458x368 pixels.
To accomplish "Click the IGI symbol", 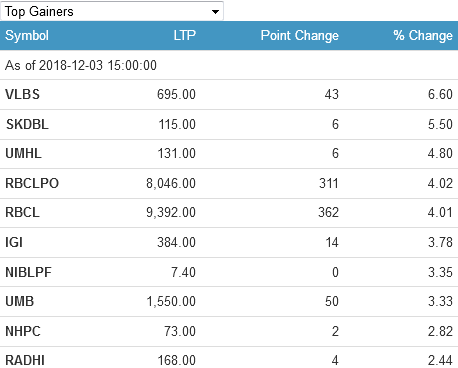I will tap(14, 242).
